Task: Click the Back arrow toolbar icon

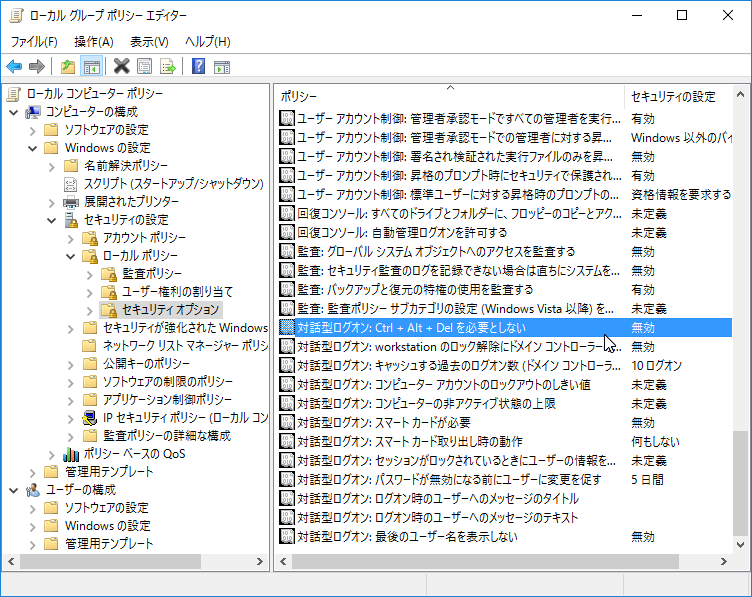Action: coord(14,66)
